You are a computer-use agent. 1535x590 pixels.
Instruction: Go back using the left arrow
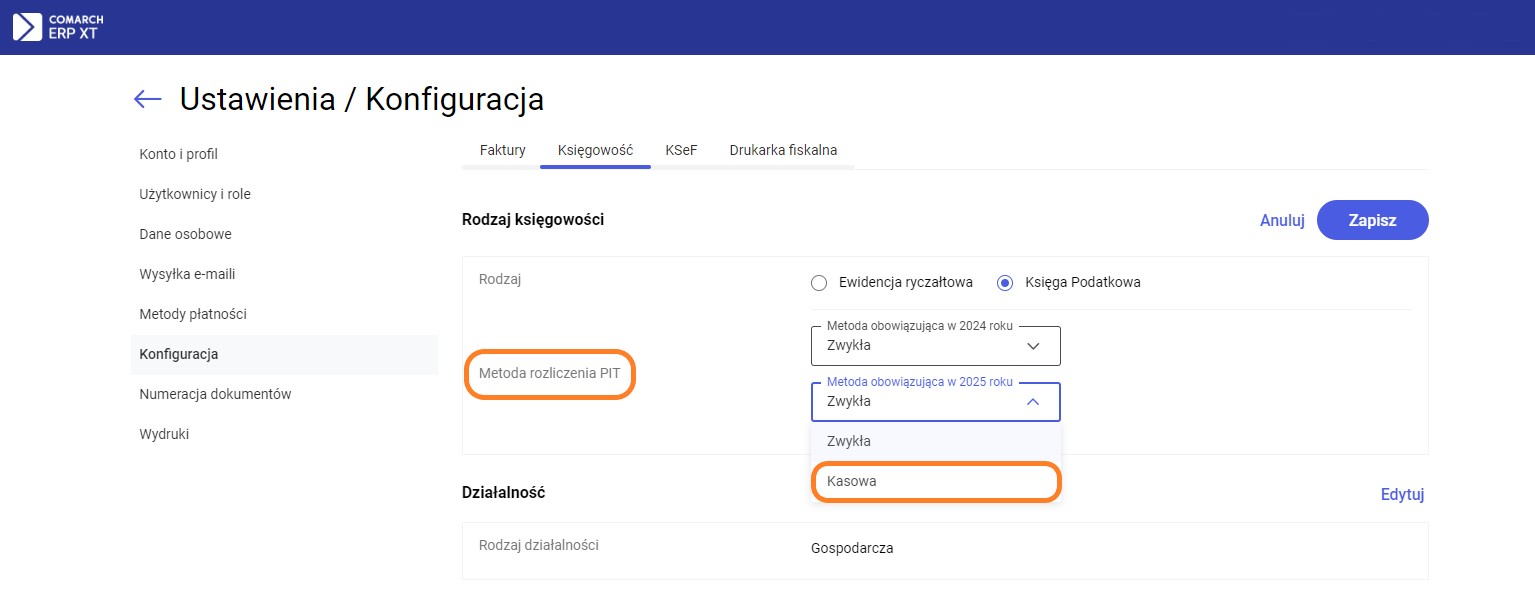[x=148, y=98]
